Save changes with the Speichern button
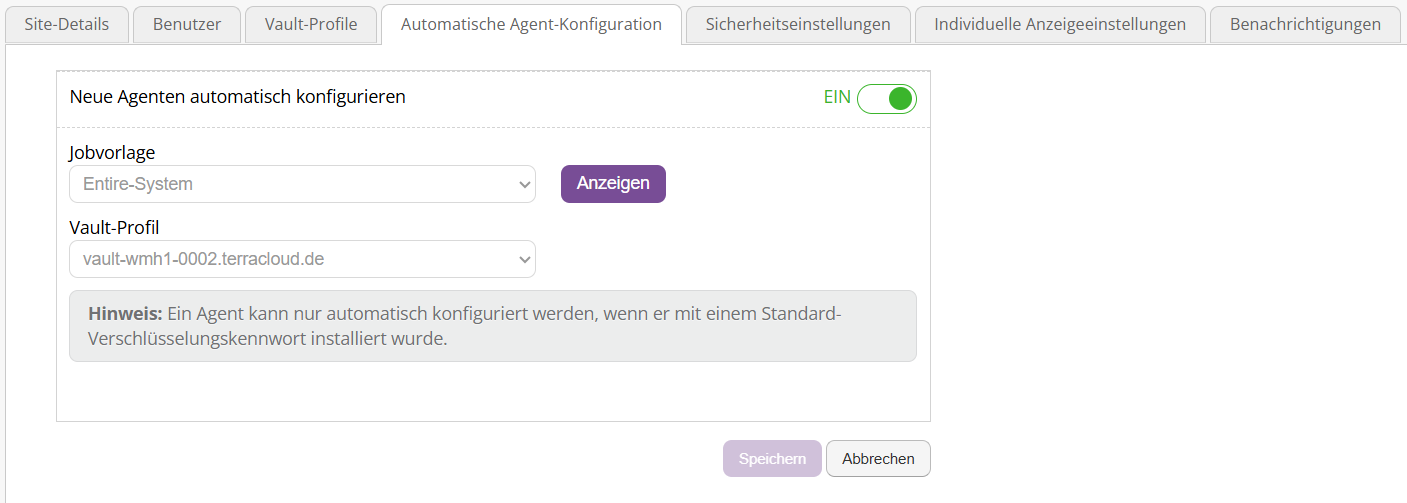Screen dimensions: 1407x503 (772, 459)
